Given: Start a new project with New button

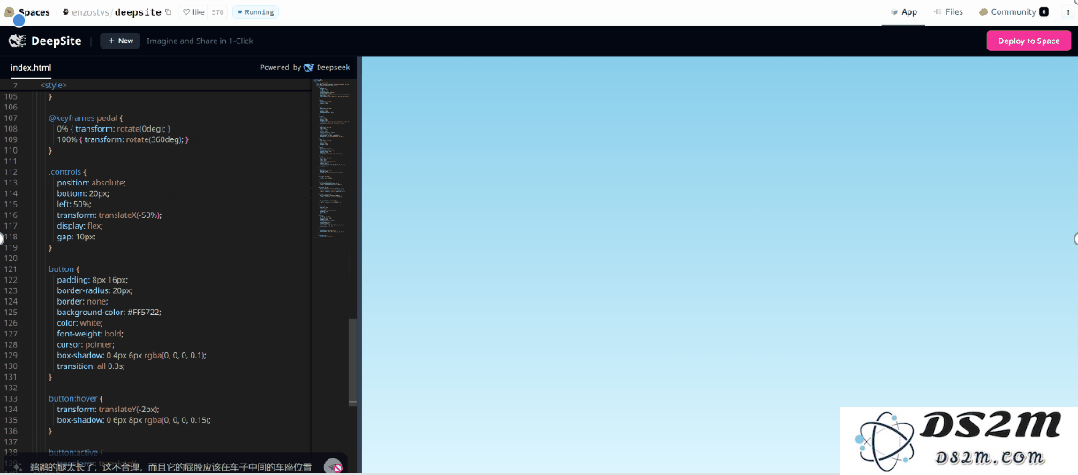Looking at the screenshot, I should (x=120, y=41).
